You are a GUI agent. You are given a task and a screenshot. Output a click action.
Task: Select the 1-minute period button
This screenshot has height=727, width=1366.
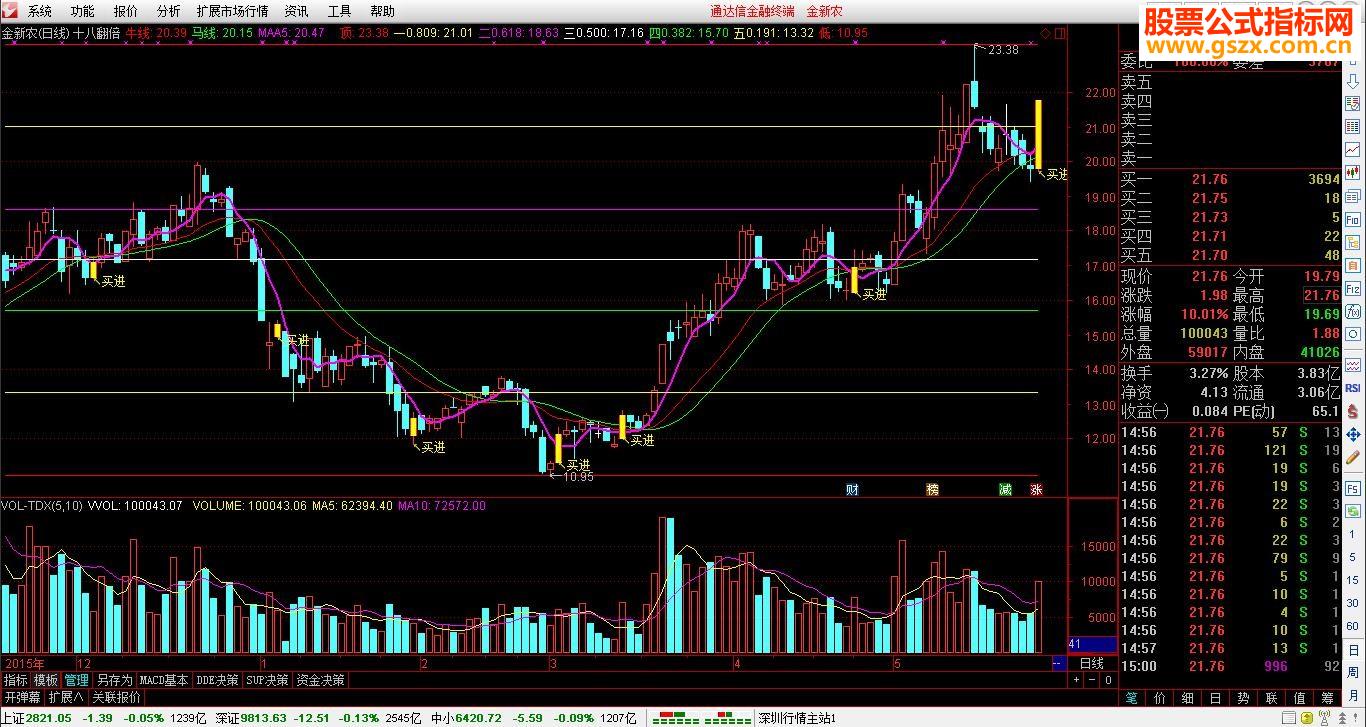[x=1353, y=532]
